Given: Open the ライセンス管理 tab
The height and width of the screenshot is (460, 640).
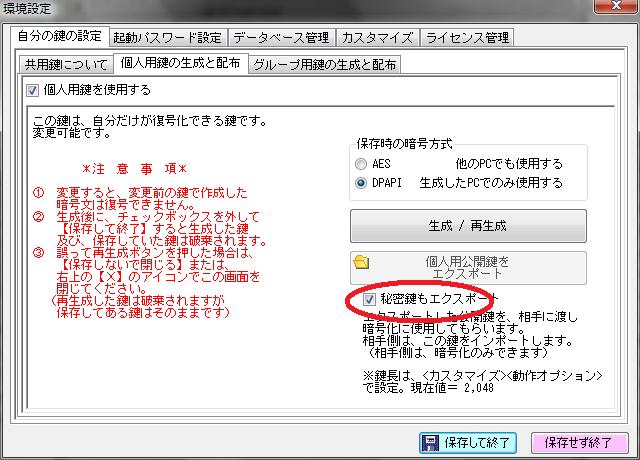Looking at the screenshot, I should pos(467,38).
